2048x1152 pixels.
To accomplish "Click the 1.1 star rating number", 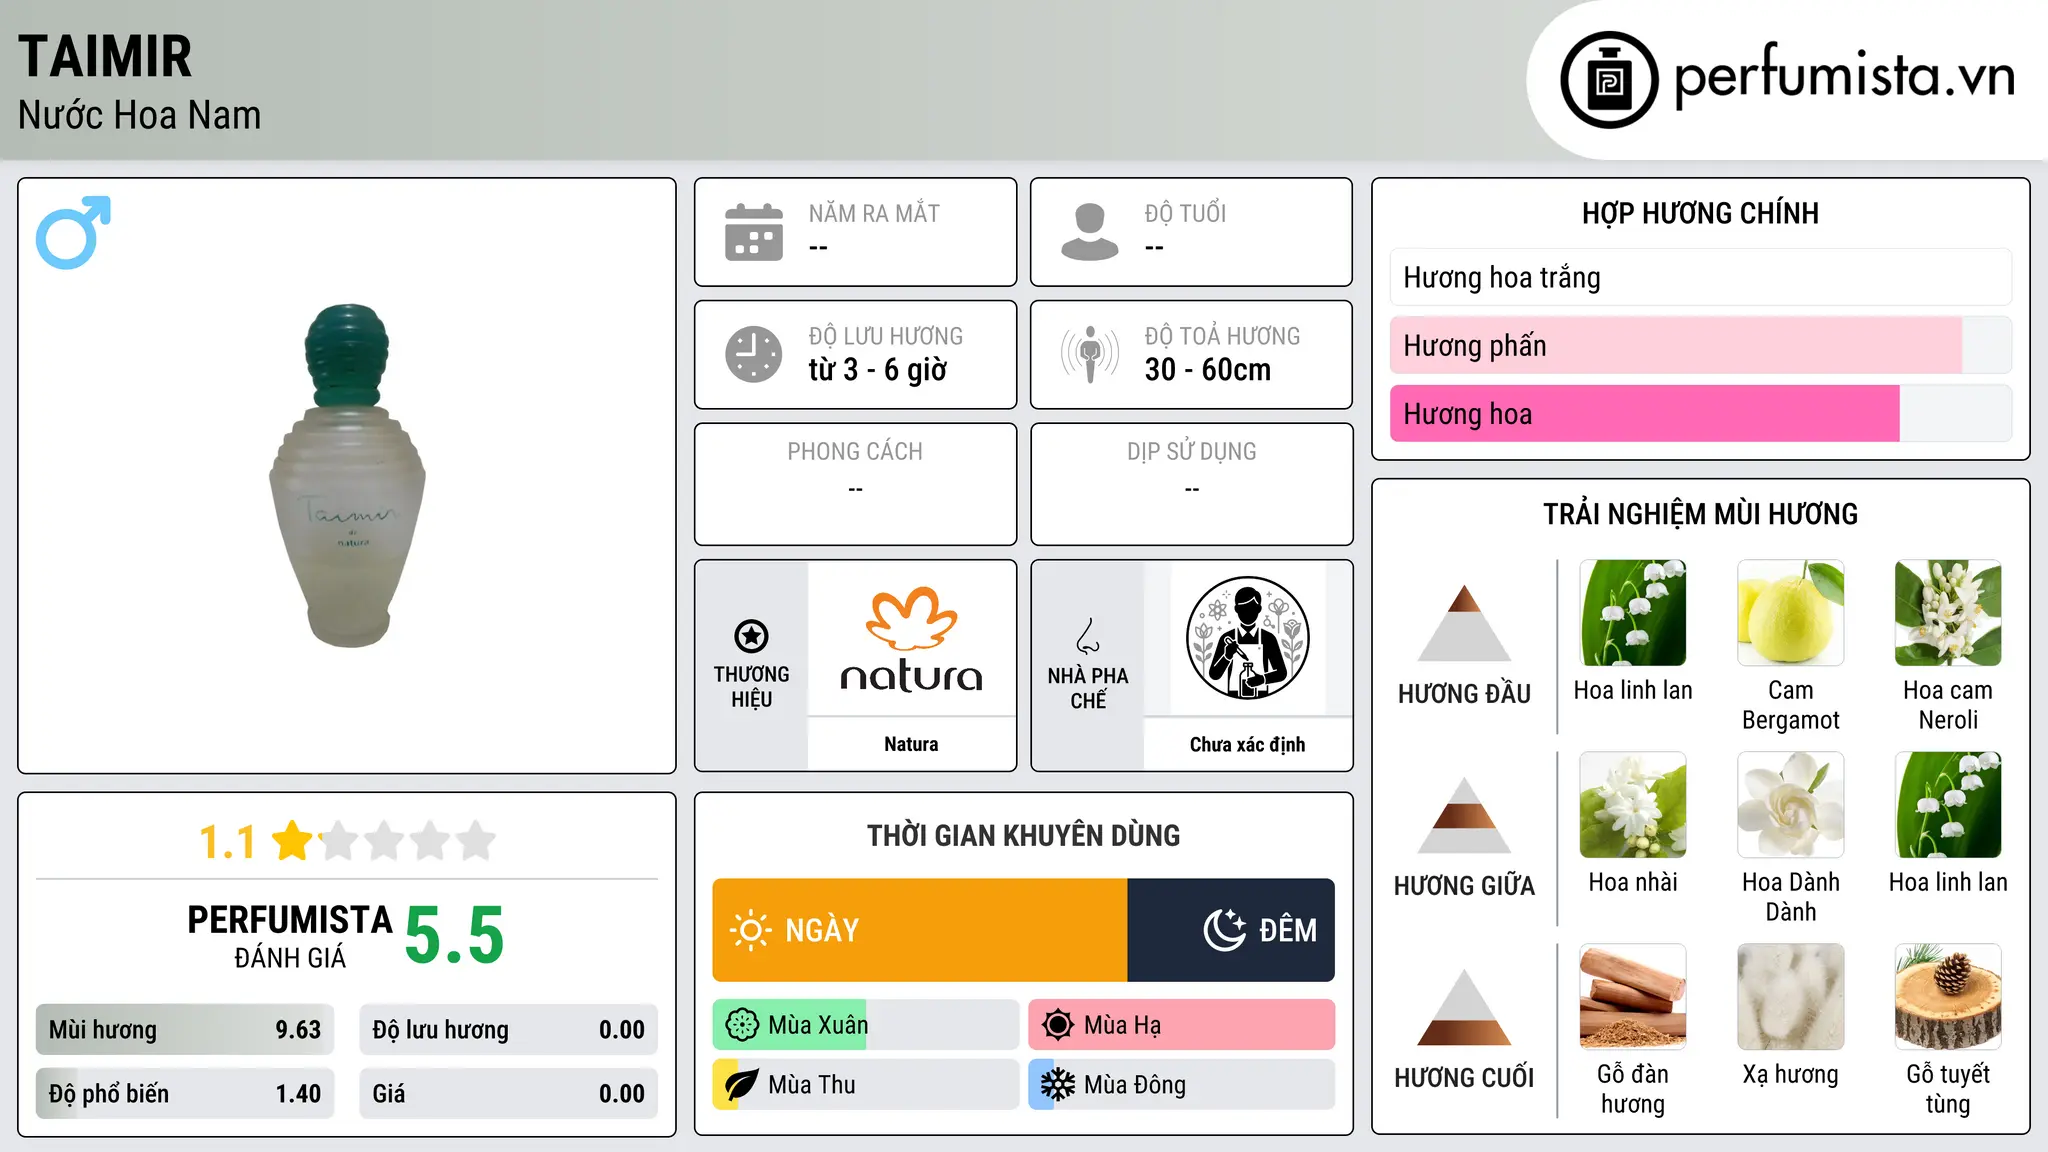I will click(228, 842).
